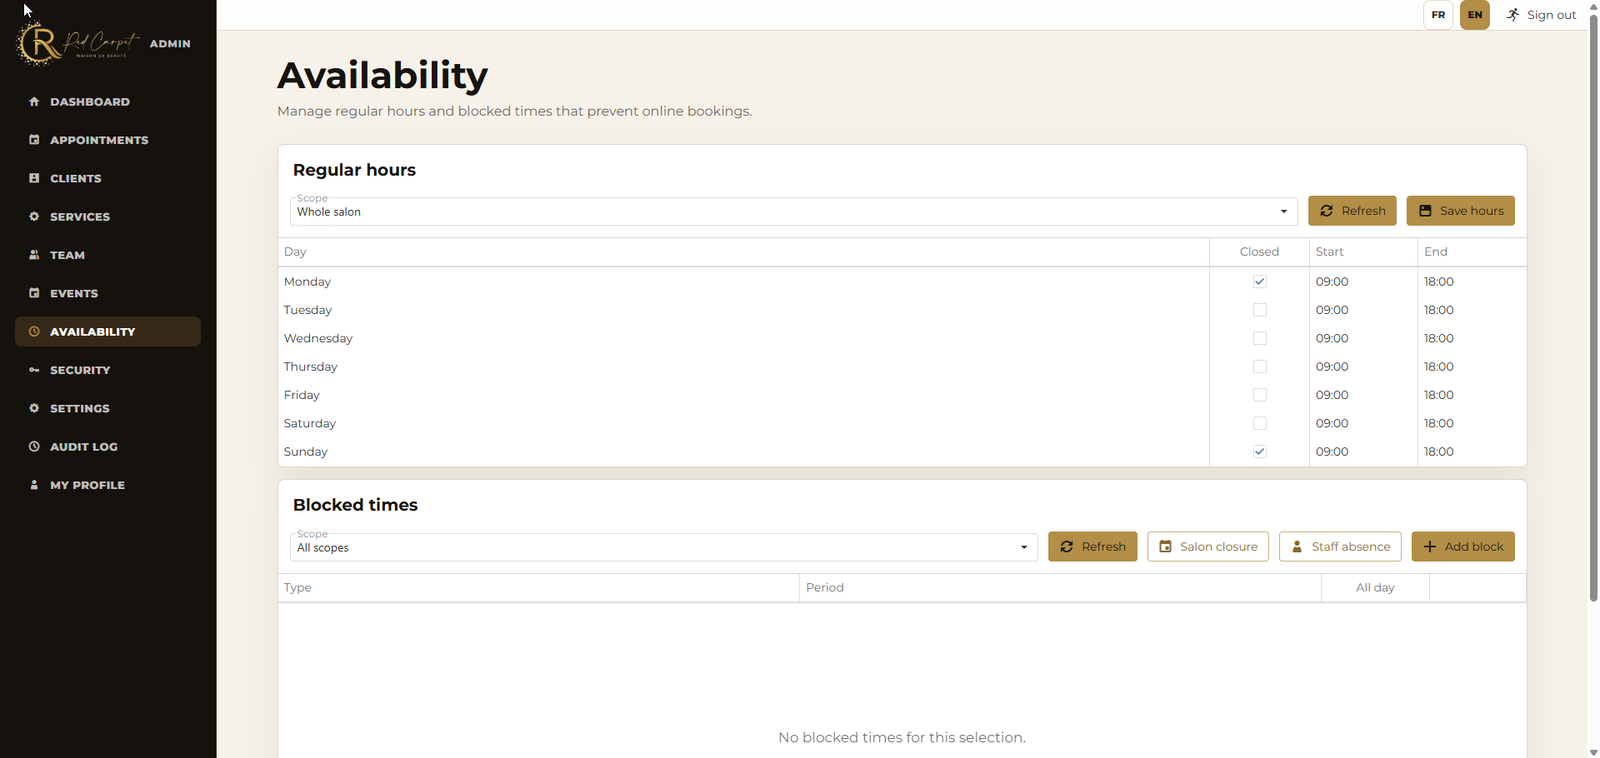Viewport: 1600px width, 758px height.
Task: Click the Red Carpet logo
Action: (78, 43)
